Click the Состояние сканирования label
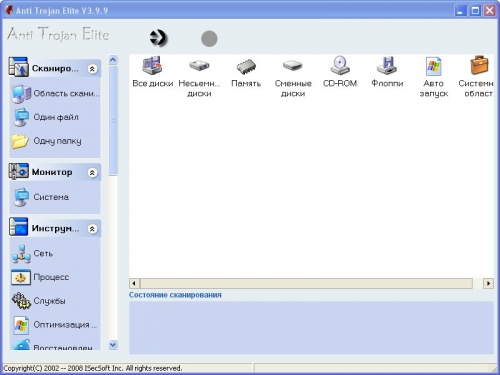Screen dimensions: 500x375 tap(175, 295)
